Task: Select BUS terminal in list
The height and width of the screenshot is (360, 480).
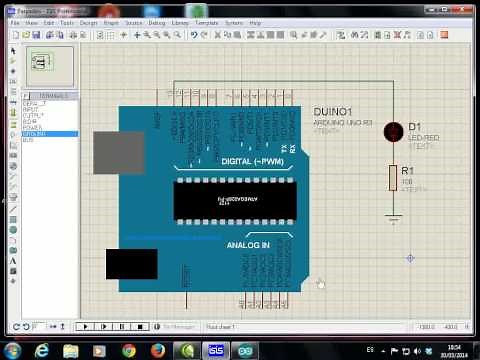Action: 50,140
